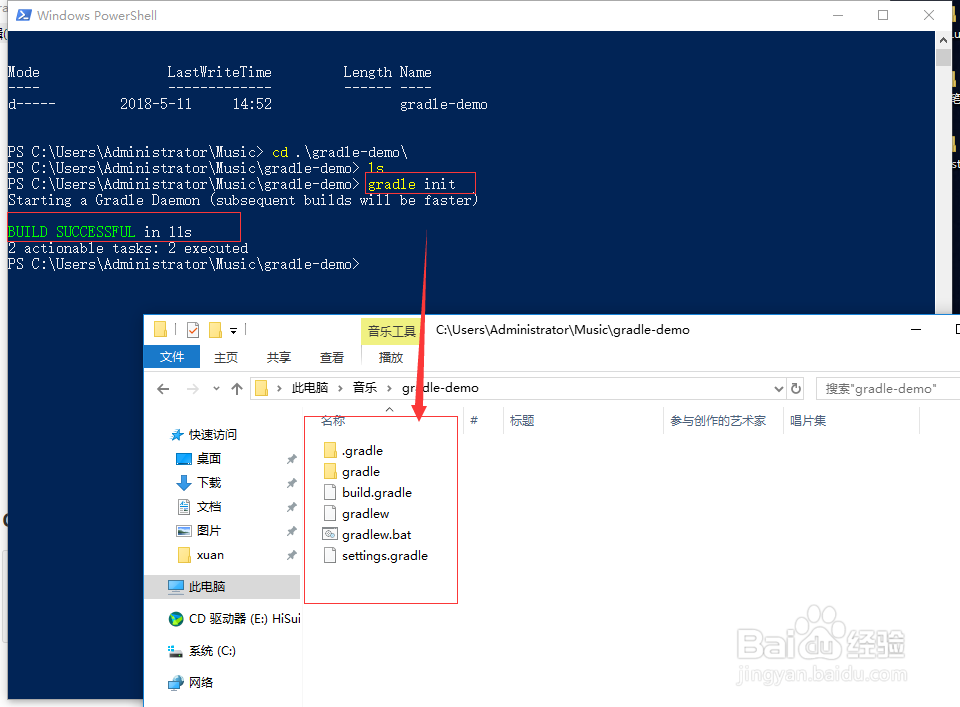Expand the address bar history dropdown
This screenshot has height=707, width=960.
pyautogui.click(x=778, y=389)
